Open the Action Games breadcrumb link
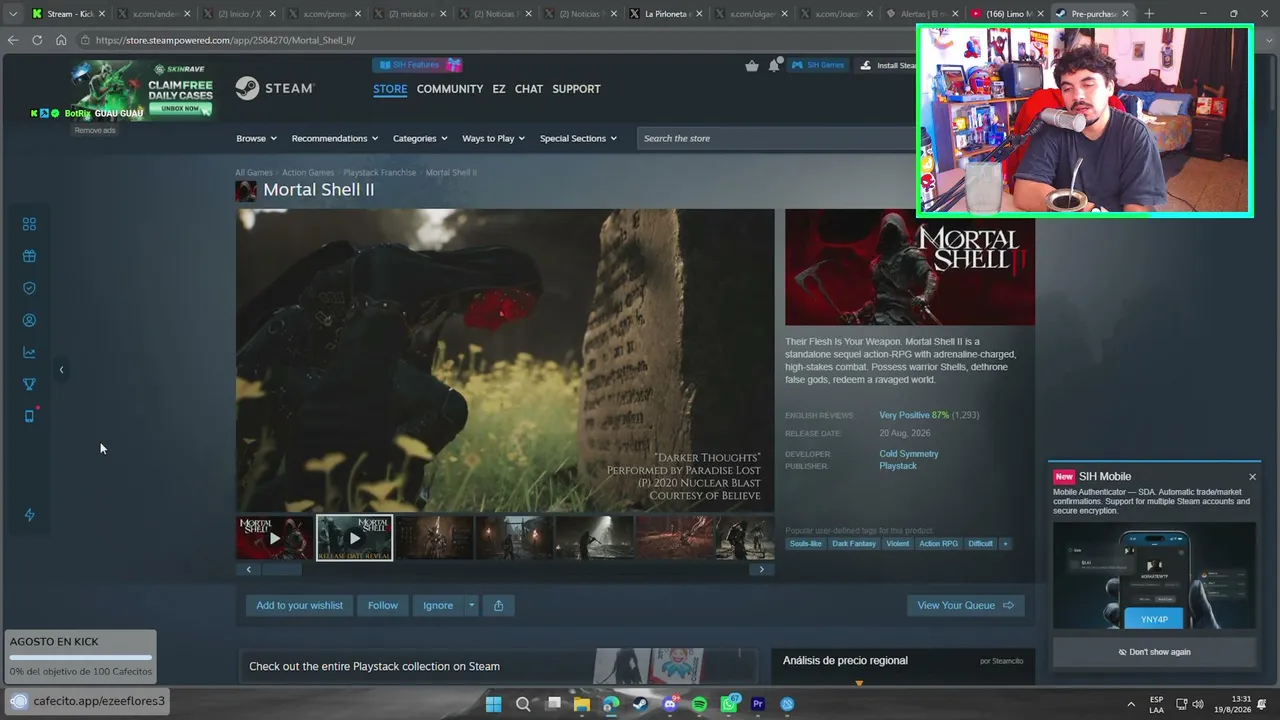 coord(308,173)
